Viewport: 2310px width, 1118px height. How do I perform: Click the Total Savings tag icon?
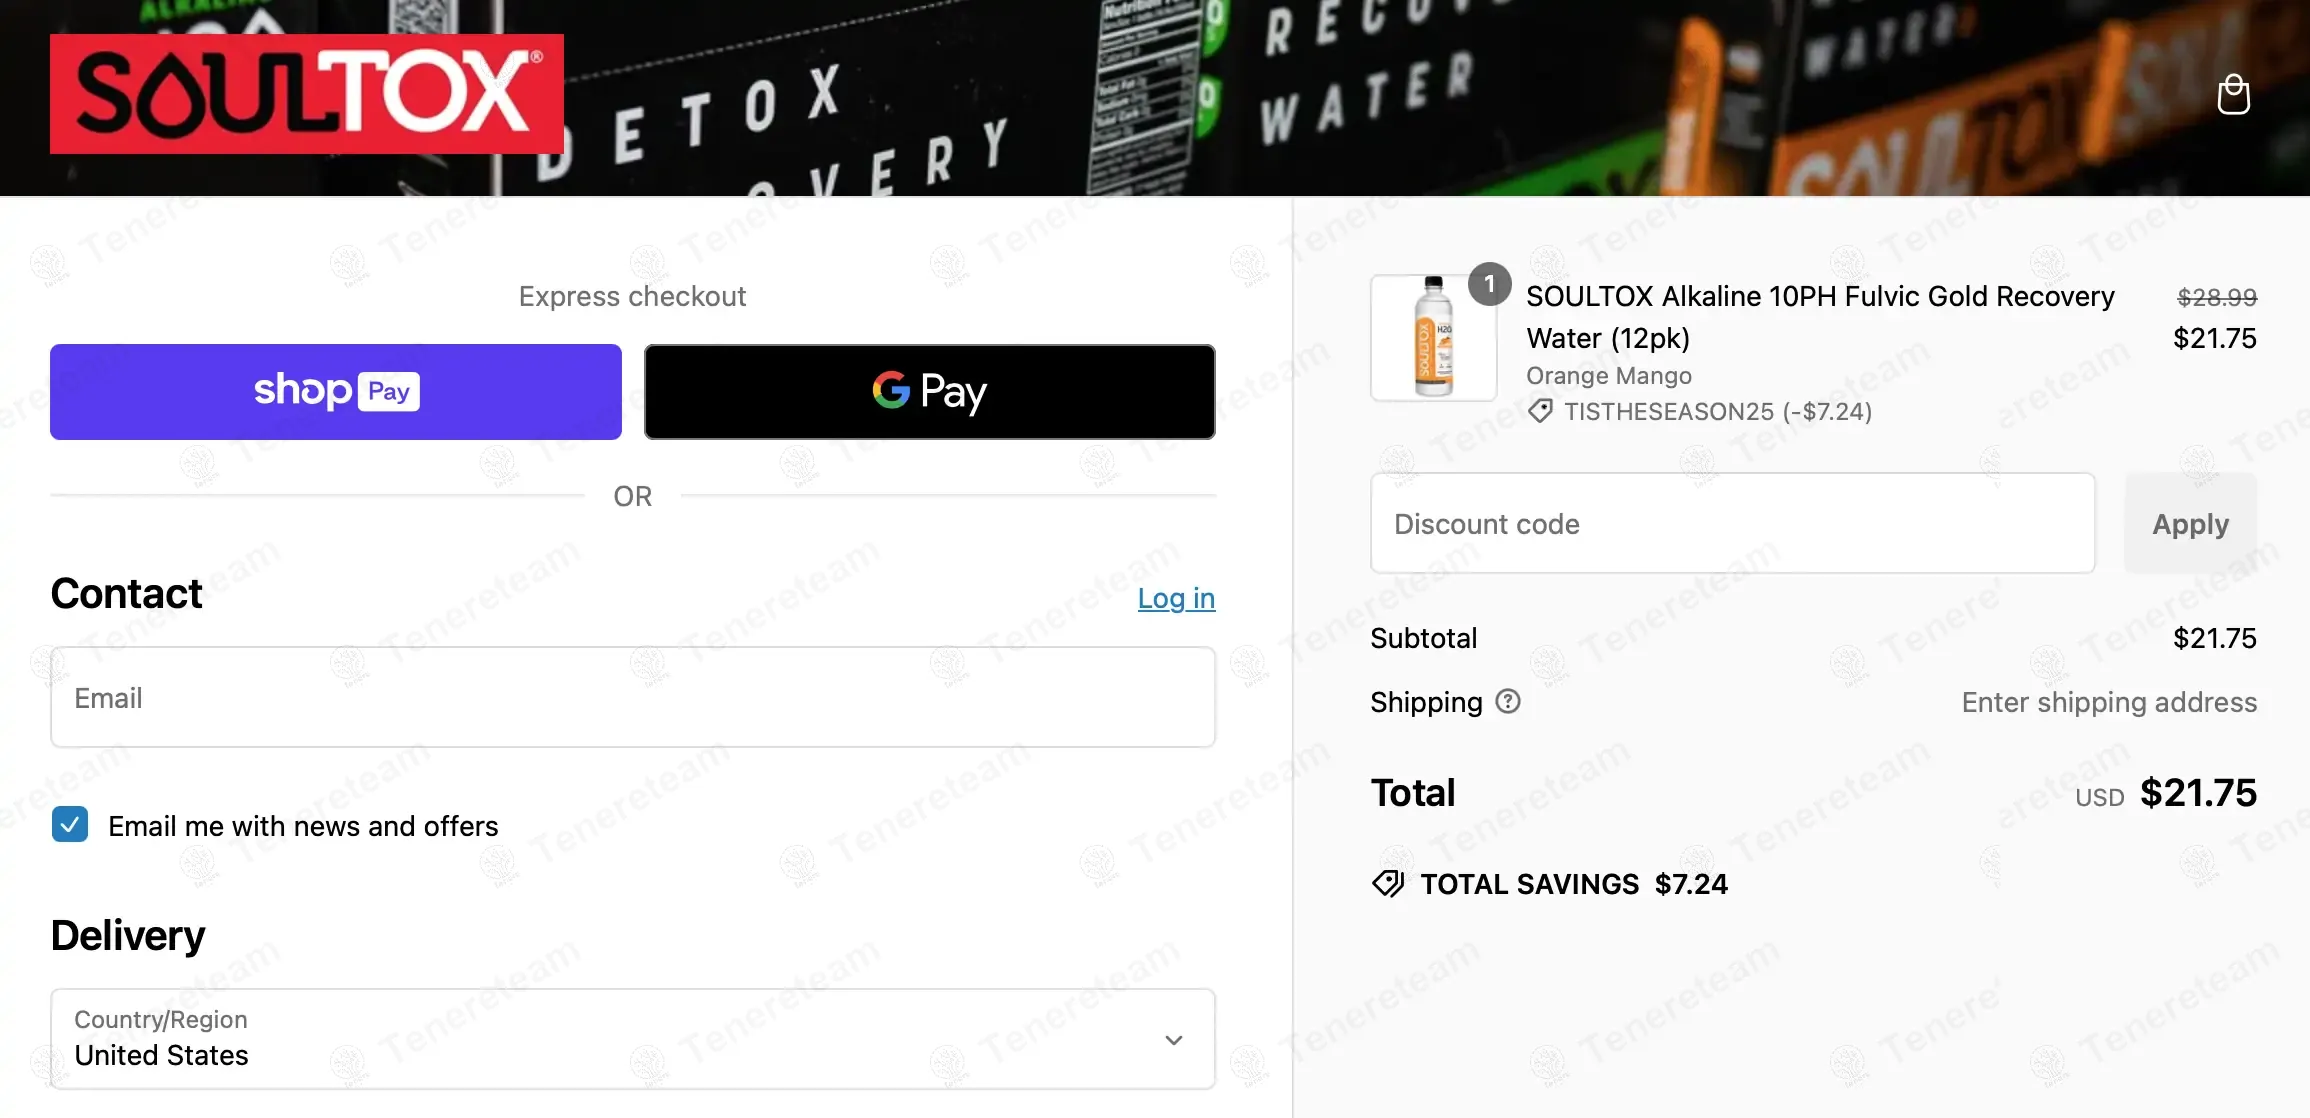1388,884
